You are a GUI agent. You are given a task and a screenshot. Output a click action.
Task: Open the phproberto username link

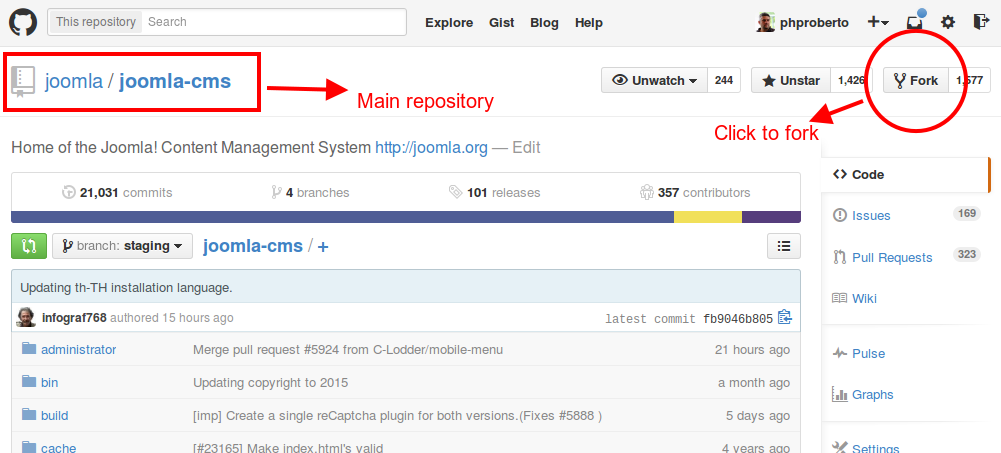[814, 23]
